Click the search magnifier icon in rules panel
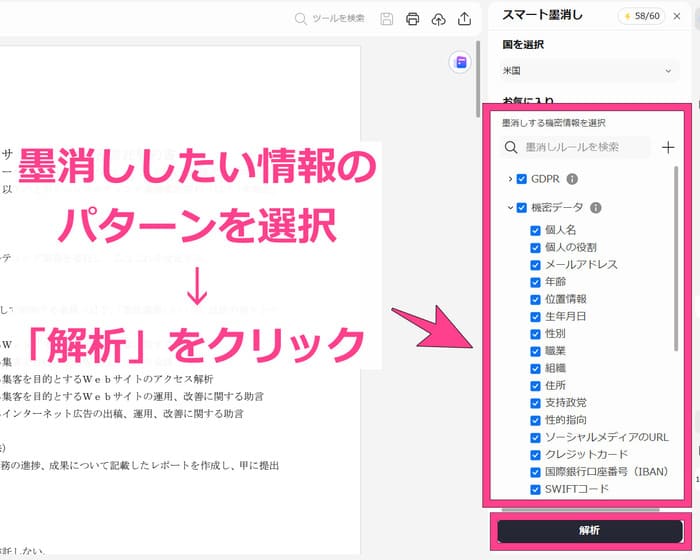This screenshot has height=560, width=700. [x=511, y=147]
